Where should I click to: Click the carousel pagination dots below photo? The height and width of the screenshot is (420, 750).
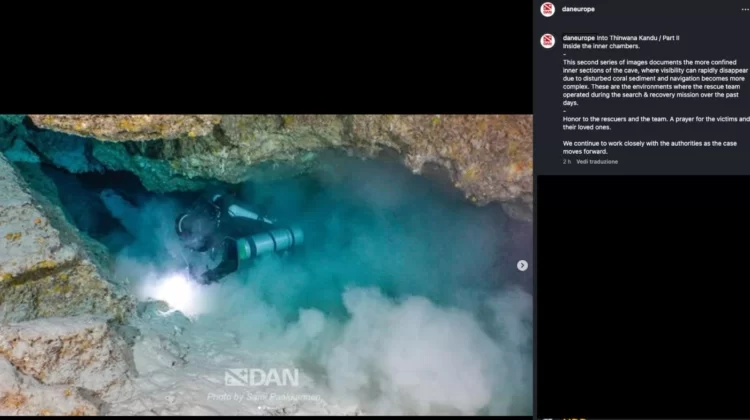pyautogui.click(x=265, y=408)
